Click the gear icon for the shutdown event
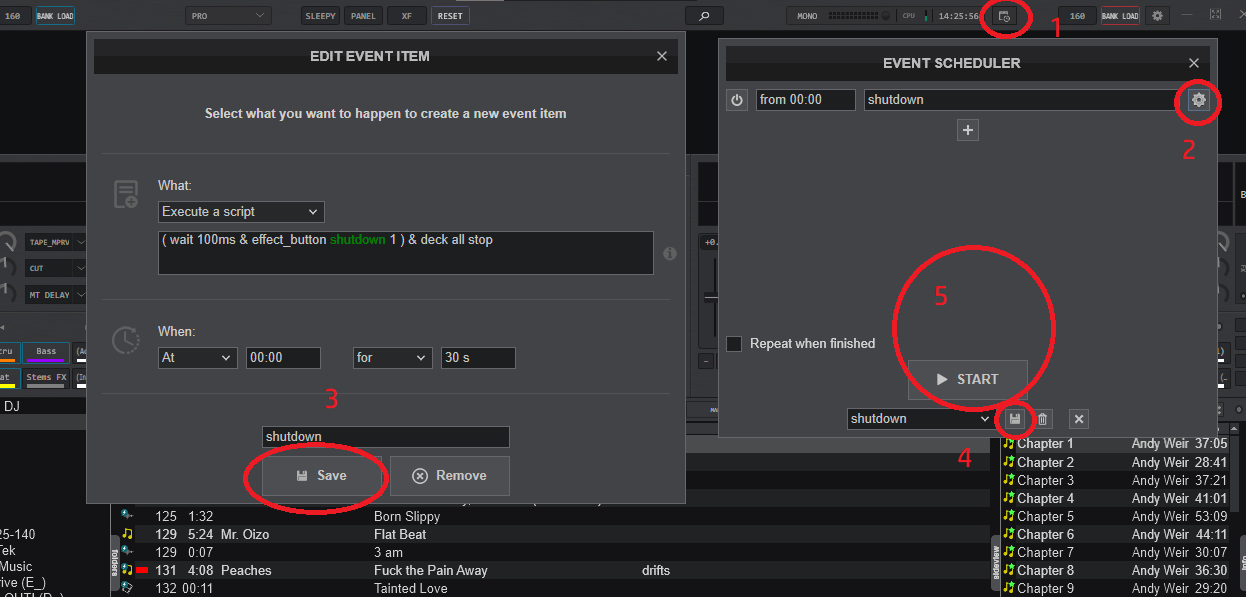Viewport: 1246px width, 597px height. point(1199,100)
